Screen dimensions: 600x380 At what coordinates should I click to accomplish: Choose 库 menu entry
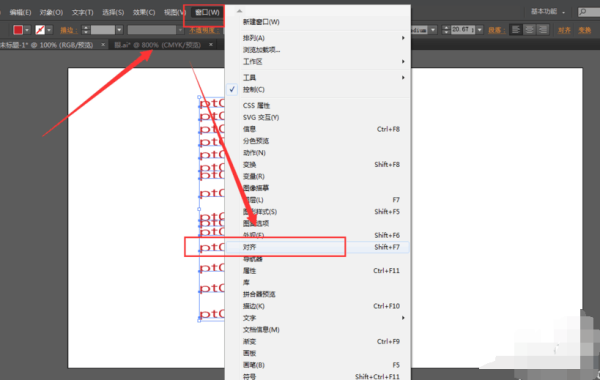(x=318, y=282)
